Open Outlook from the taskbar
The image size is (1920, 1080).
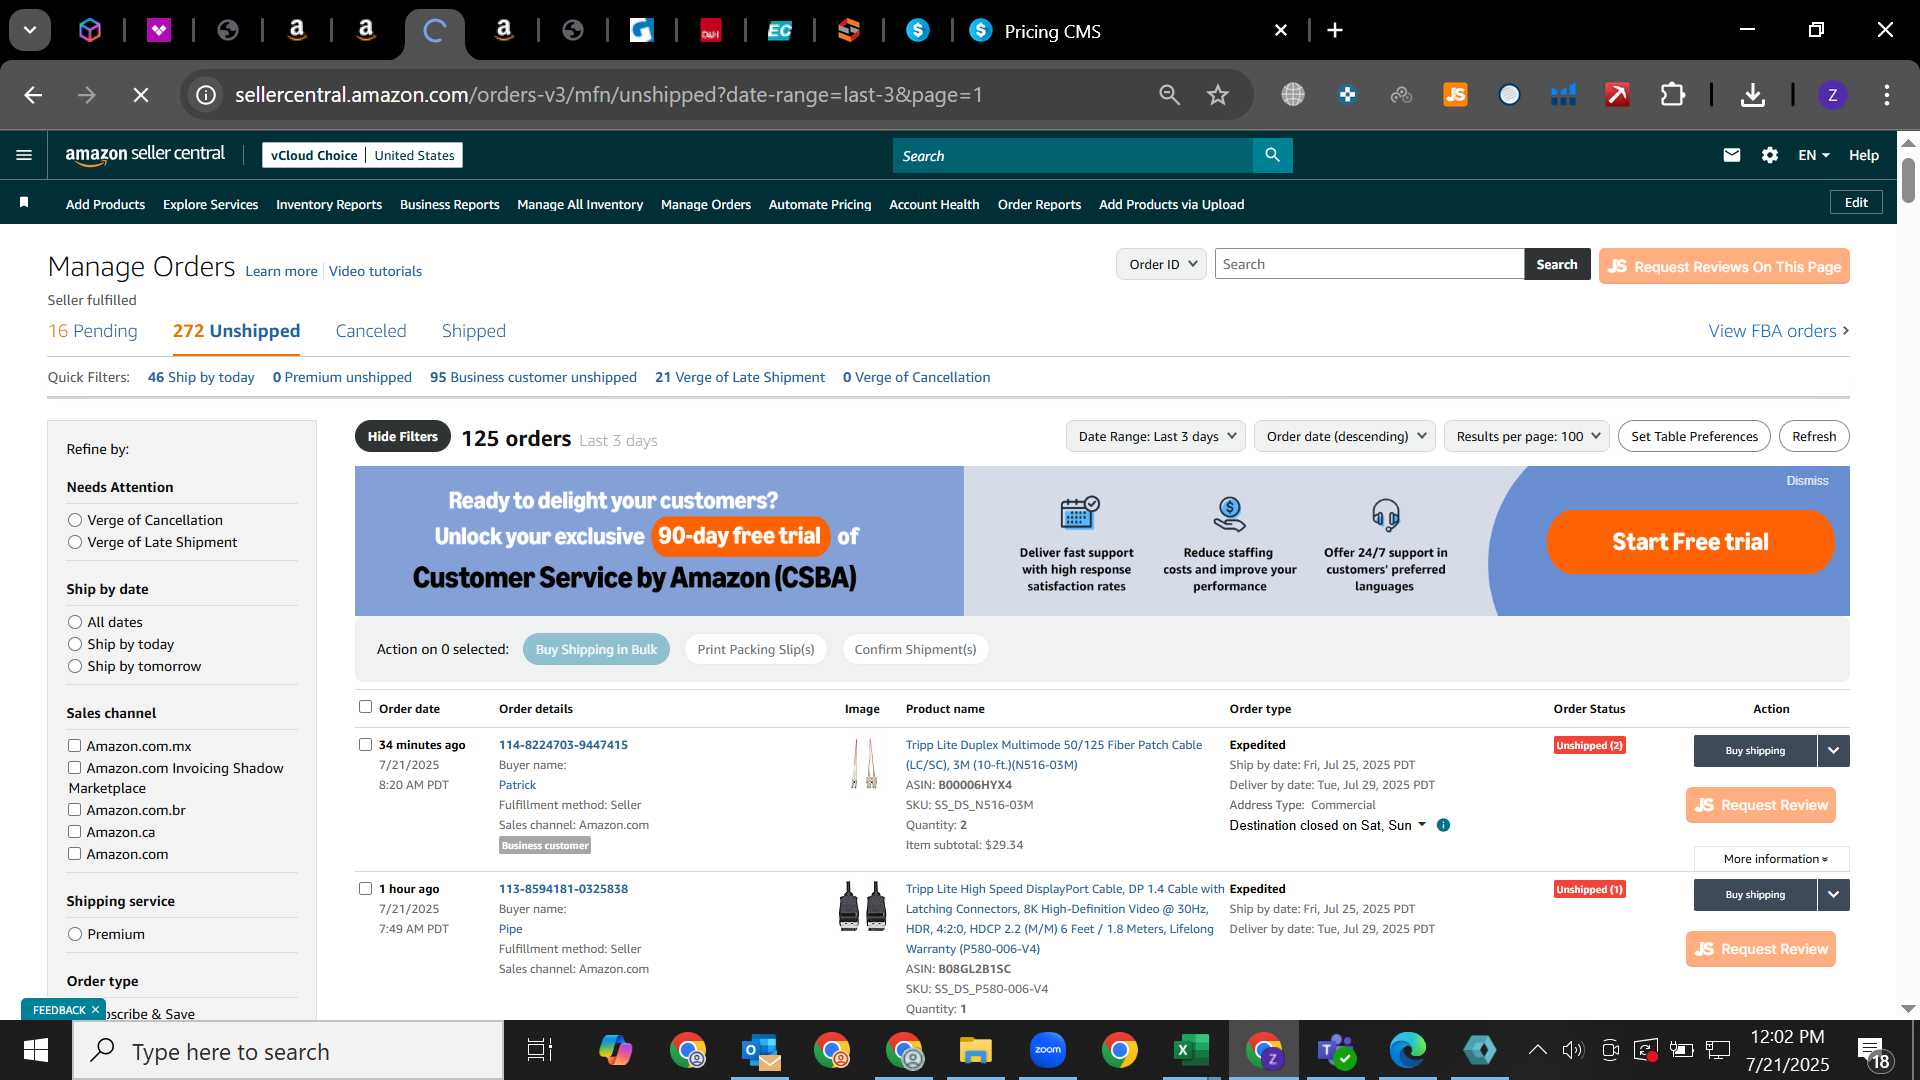click(x=760, y=1050)
